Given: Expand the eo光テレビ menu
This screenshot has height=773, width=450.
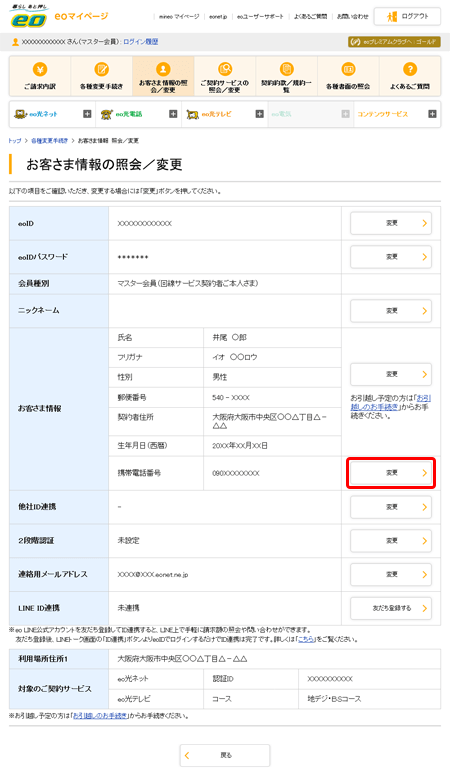Looking at the screenshot, I should [x=259, y=114].
